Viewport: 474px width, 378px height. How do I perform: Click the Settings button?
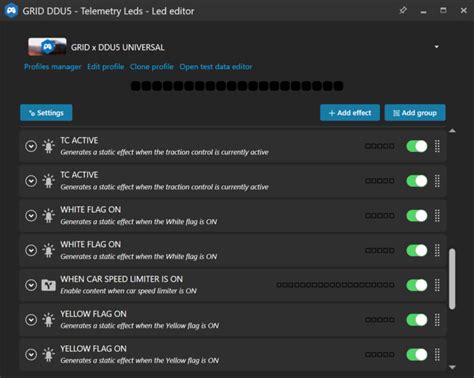(46, 113)
